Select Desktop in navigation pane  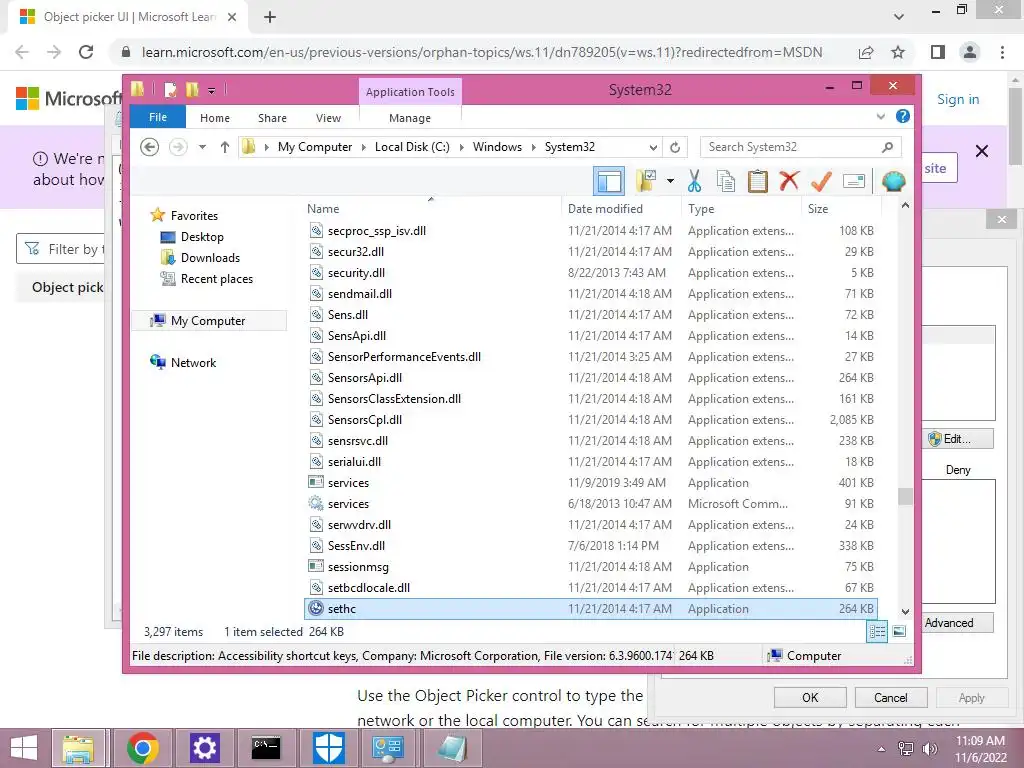point(202,237)
